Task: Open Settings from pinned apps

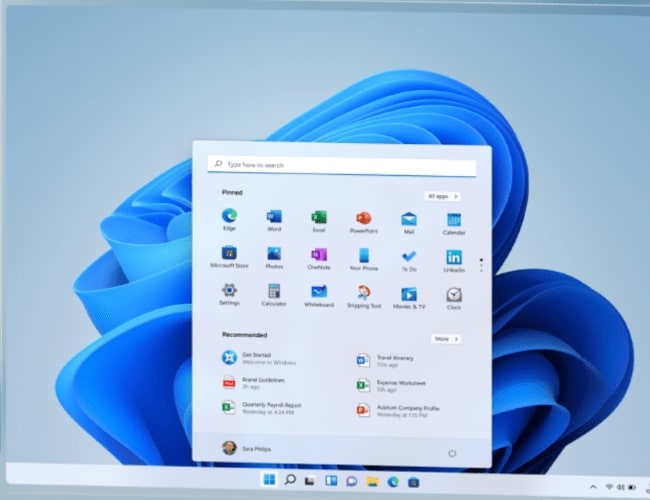Action: click(x=229, y=294)
